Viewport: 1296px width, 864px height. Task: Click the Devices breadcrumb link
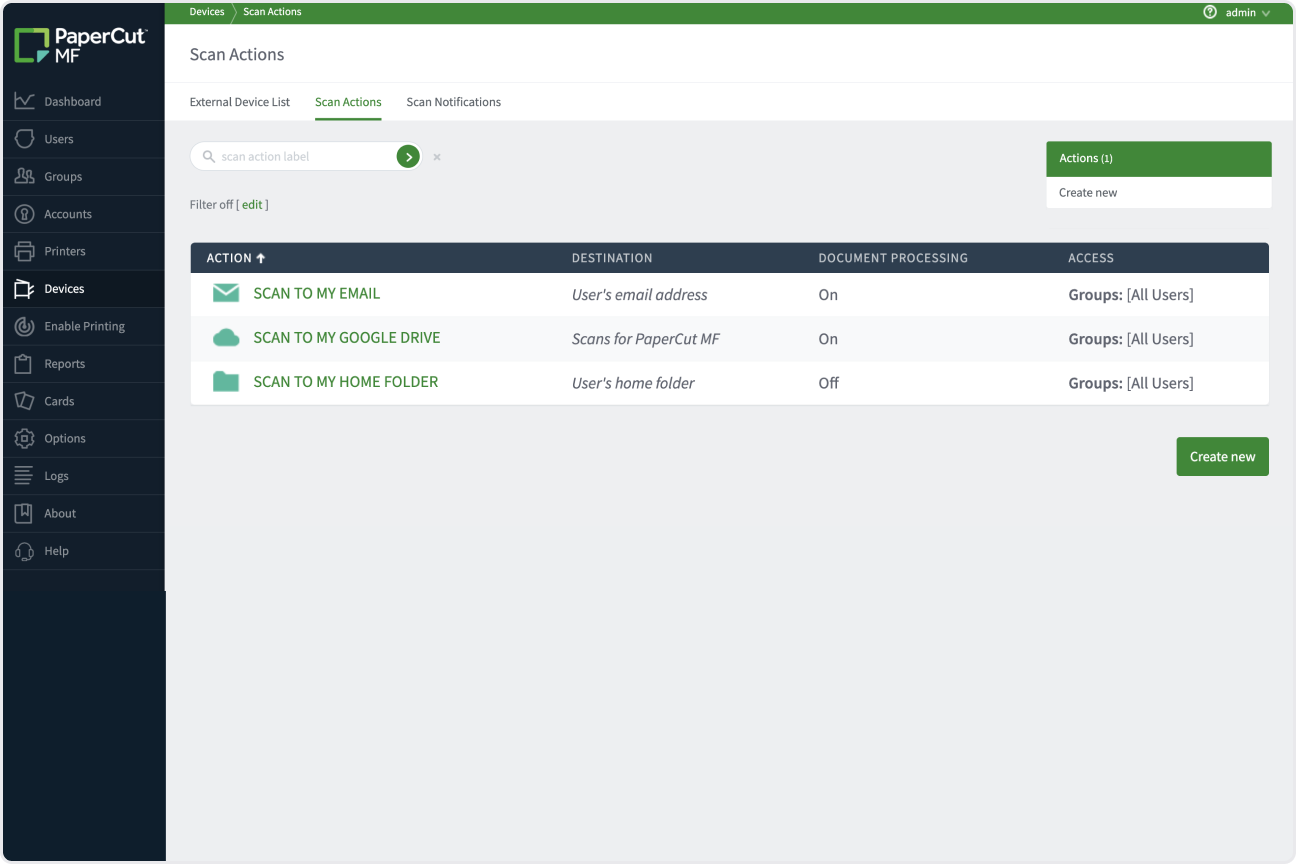[207, 12]
